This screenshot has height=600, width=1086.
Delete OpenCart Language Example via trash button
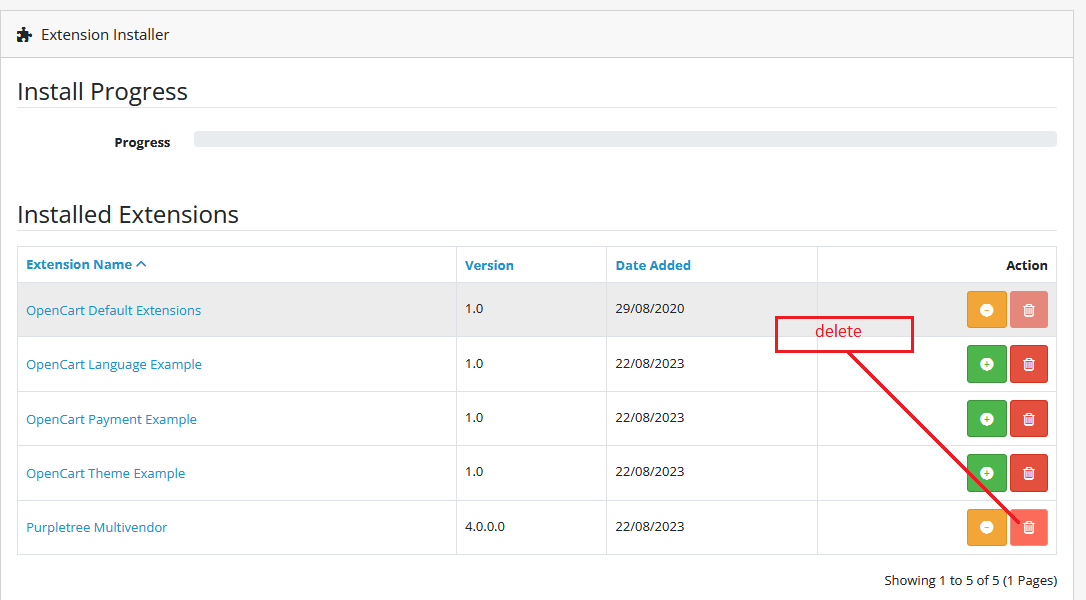tap(1029, 364)
